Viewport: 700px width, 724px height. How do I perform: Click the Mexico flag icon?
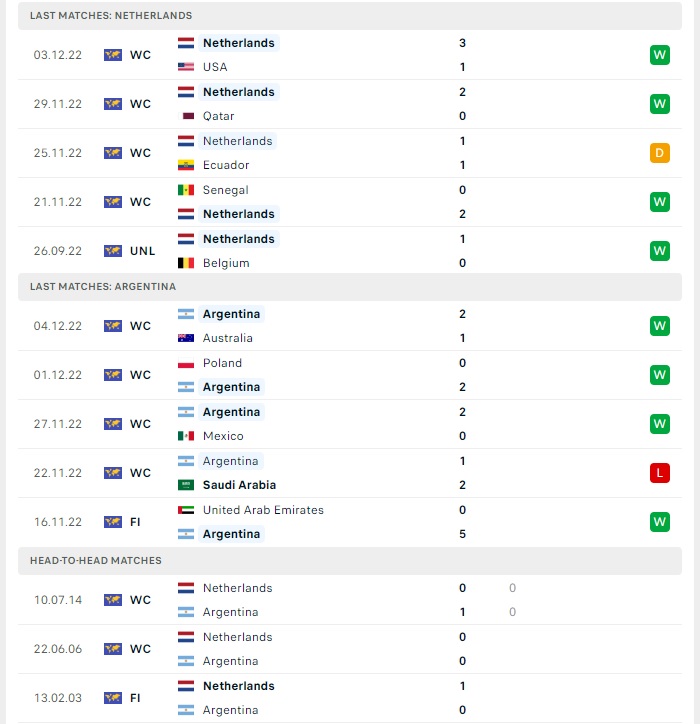pyautogui.click(x=186, y=436)
